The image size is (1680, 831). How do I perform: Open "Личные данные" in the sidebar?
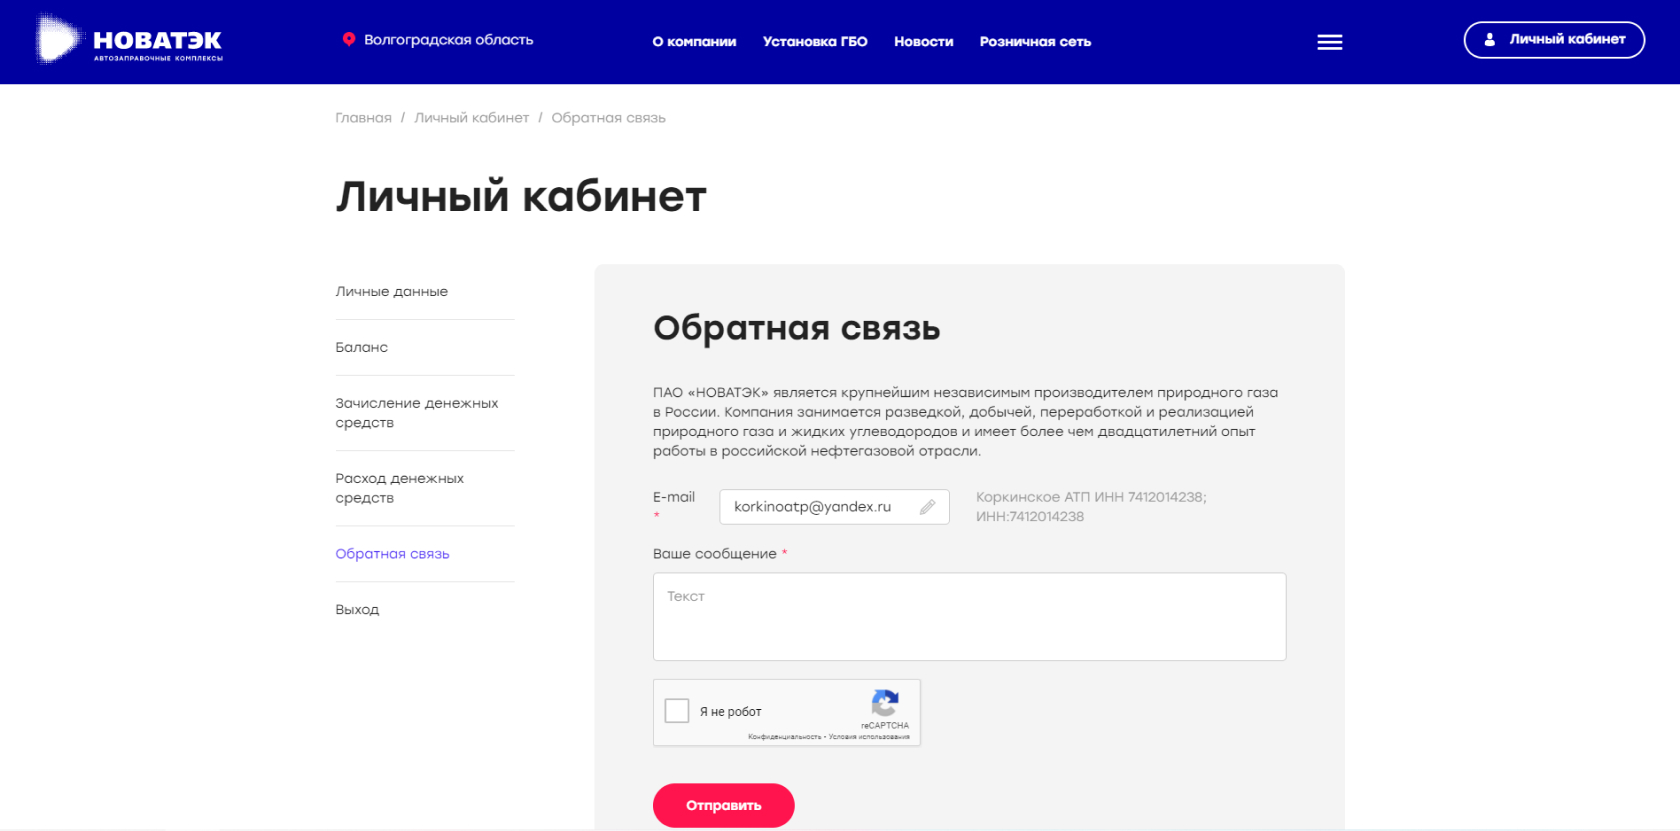pos(391,292)
